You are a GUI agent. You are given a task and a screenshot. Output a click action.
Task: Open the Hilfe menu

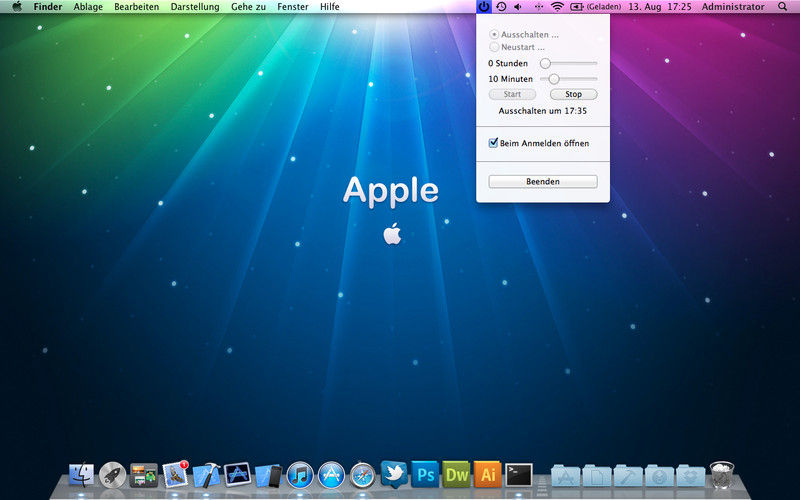pyautogui.click(x=330, y=7)
